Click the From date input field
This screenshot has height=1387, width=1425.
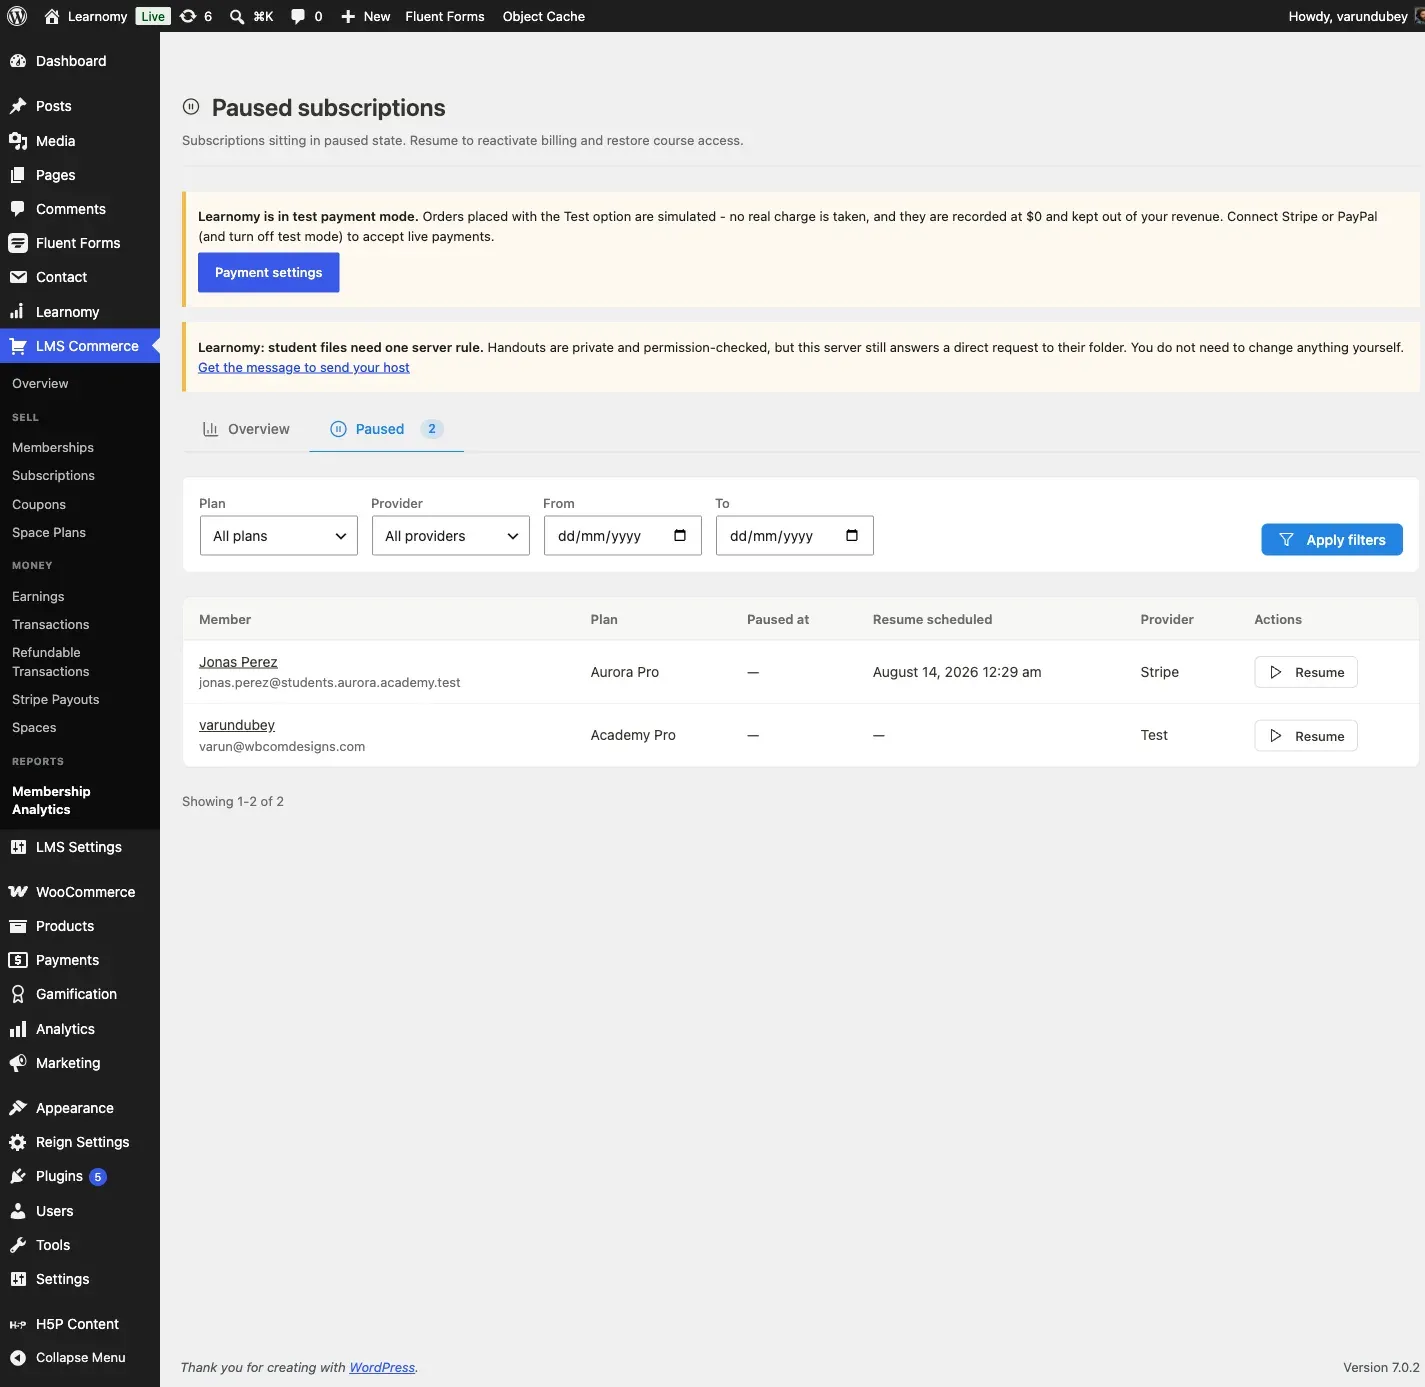(622, 536)
